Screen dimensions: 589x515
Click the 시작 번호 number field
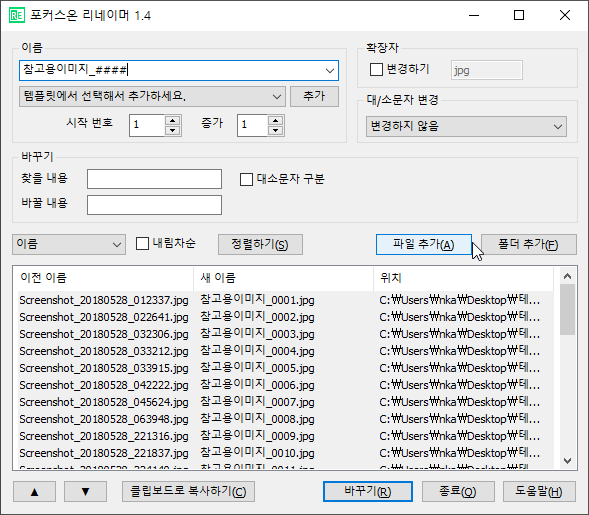[147, 125]
